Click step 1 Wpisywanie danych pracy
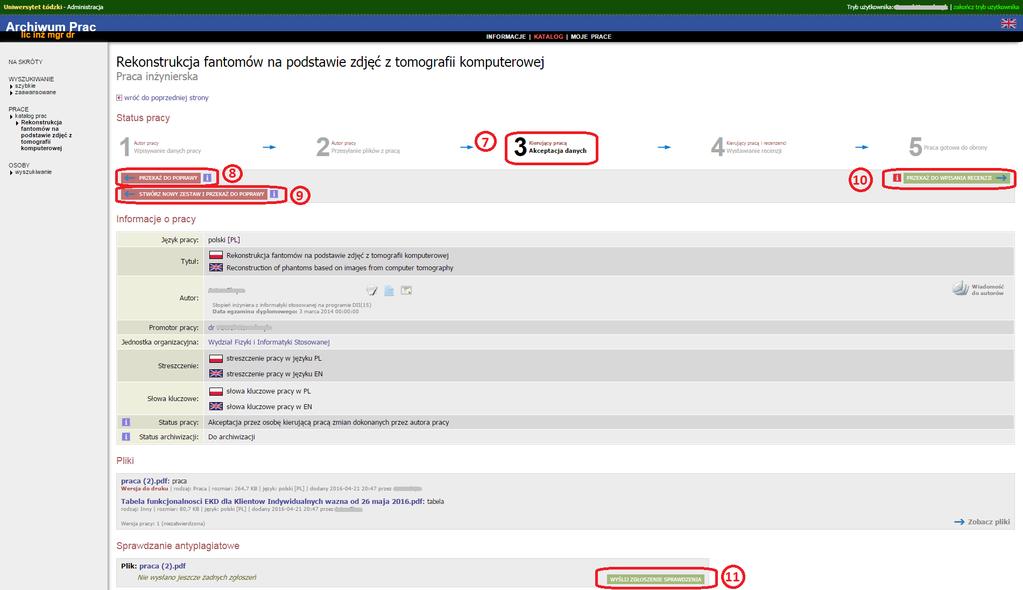 click(x=160, y=147)
